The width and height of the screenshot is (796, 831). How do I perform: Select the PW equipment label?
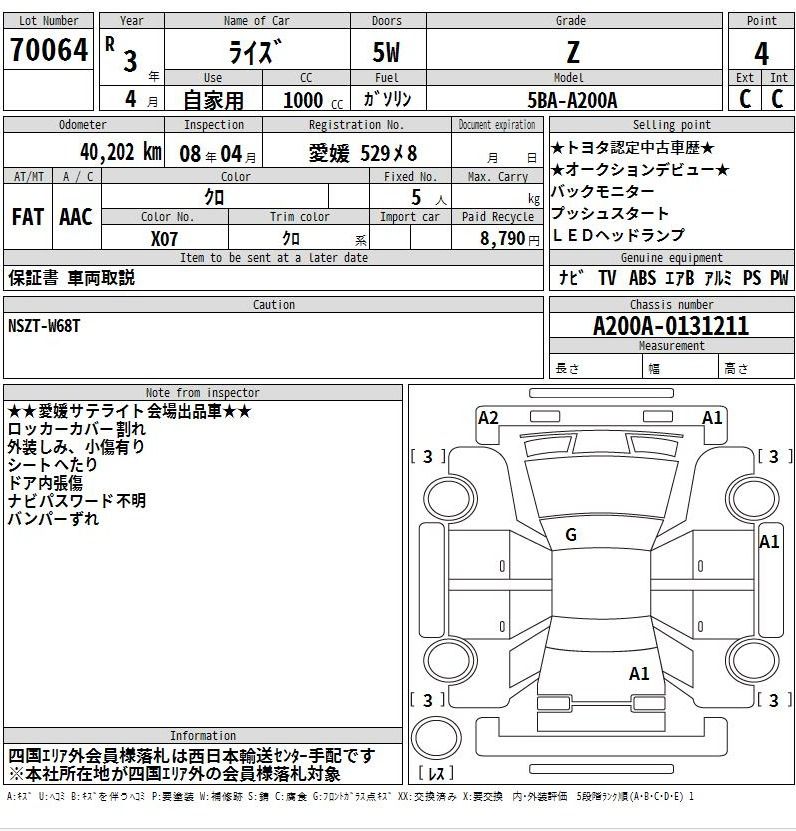point(779,279)
